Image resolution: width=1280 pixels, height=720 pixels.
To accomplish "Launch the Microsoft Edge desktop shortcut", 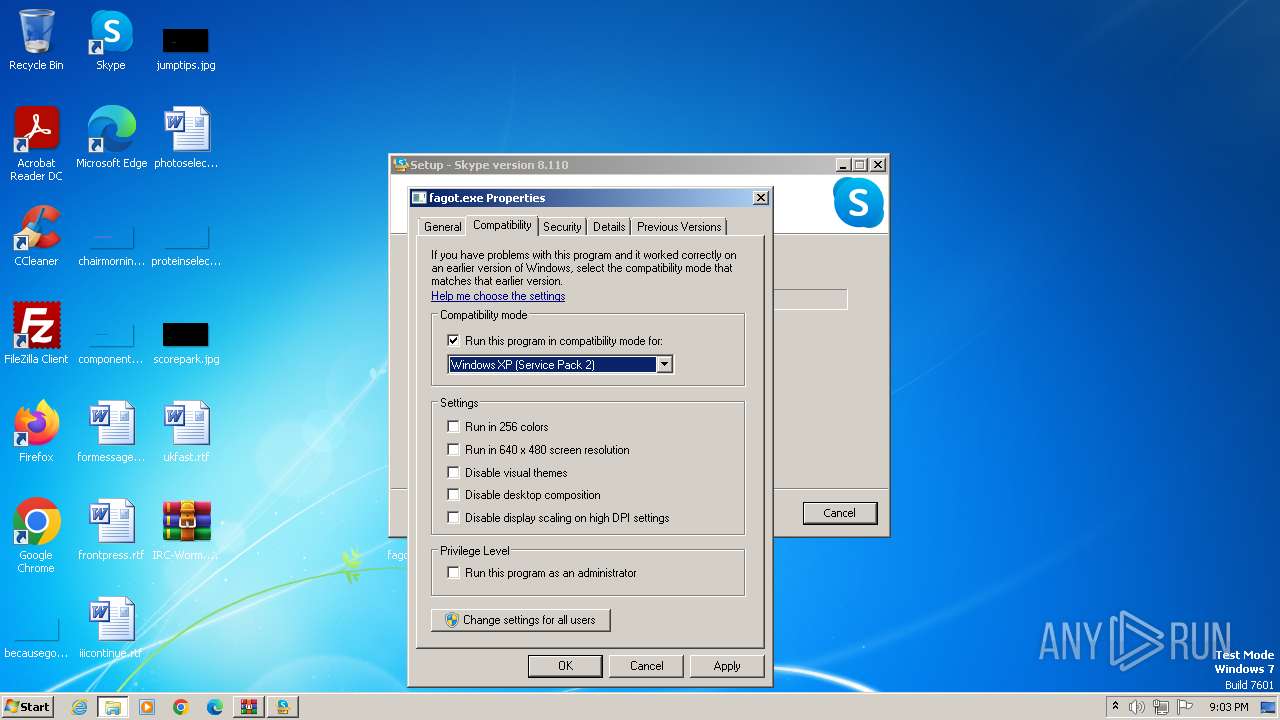I will (111, 137).
